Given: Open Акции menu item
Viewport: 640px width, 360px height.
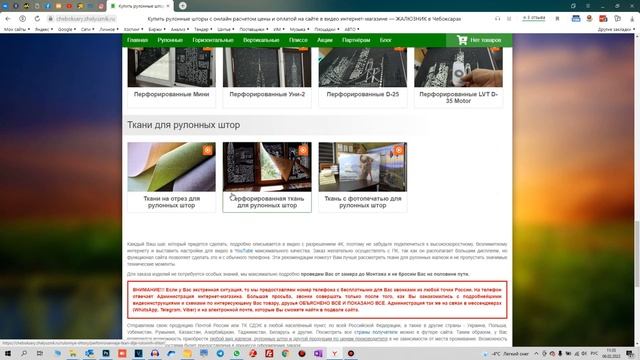Looking at the screenshot, I should click(x=324, y=40).
